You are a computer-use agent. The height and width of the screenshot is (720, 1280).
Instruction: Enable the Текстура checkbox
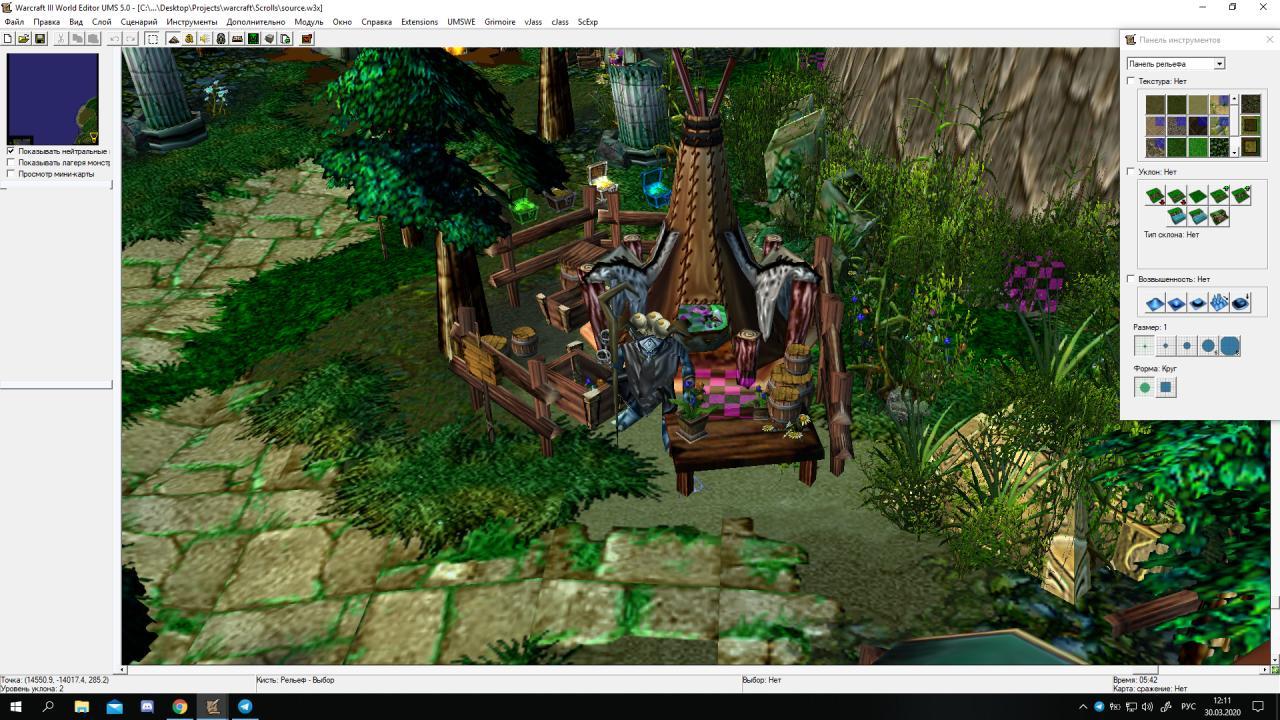point(1131,81)
